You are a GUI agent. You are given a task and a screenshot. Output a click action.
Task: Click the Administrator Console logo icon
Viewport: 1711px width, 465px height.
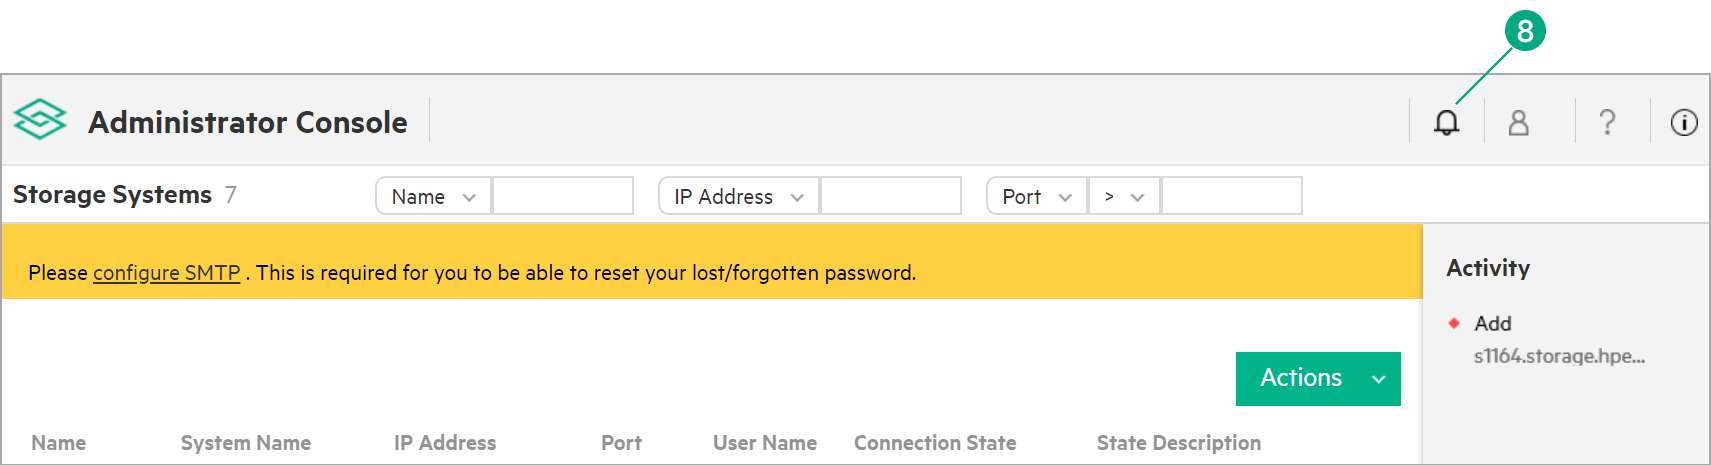click(40, 120)
